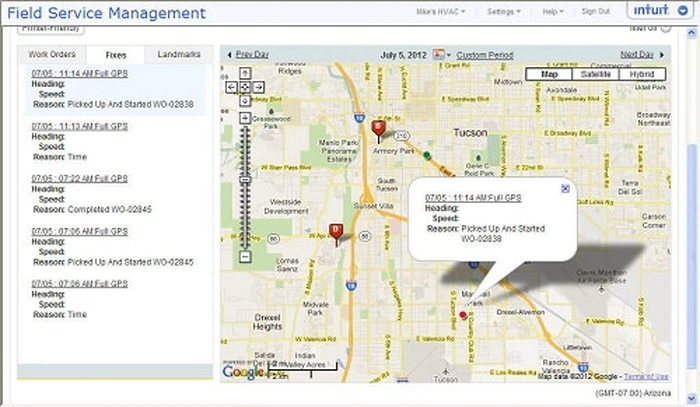This screenshot has height=407, width=700.
Task: Switch map view to Map
Action: pyautogui.click(x=549, y=74)
